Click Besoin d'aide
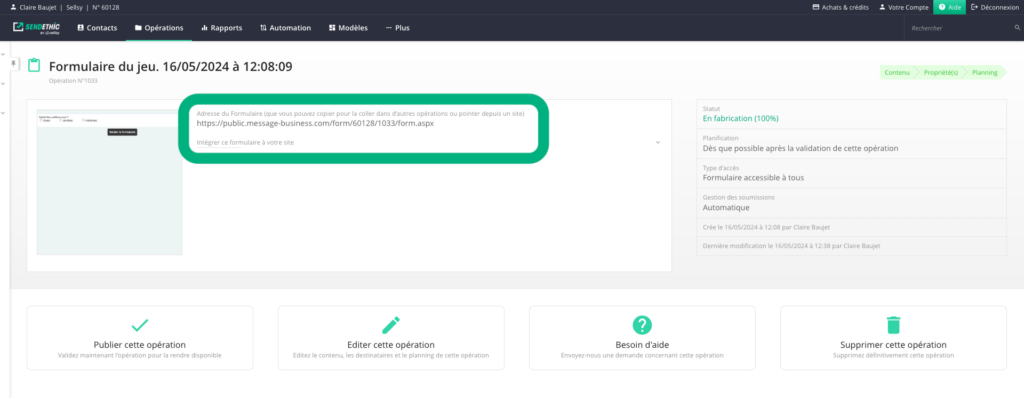This screenshot has height=398, width=1024. [643, 344]
